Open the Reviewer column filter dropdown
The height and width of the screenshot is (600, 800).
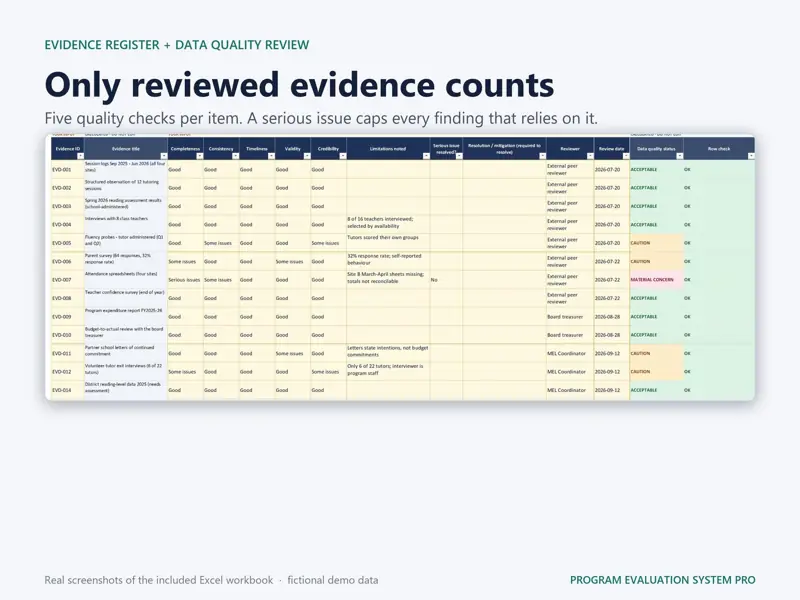(590, 156)
